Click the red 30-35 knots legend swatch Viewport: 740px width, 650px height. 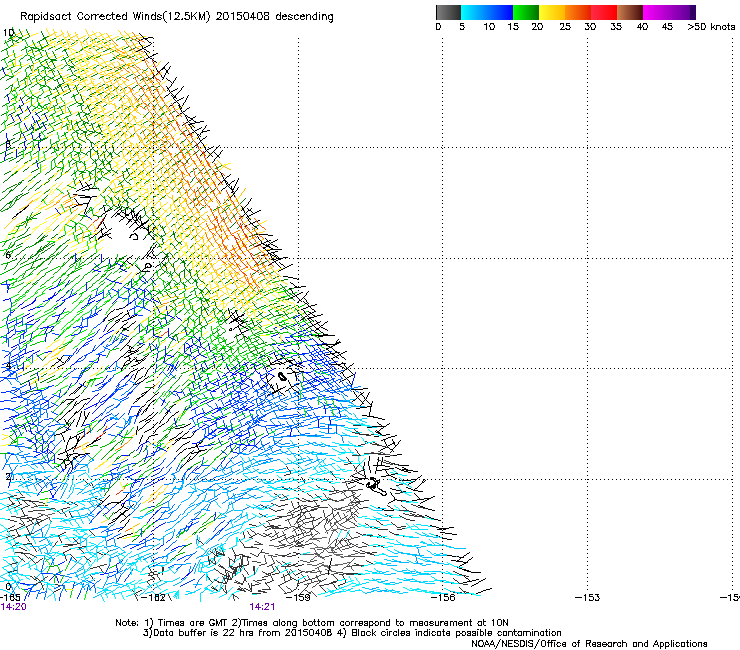604,12
